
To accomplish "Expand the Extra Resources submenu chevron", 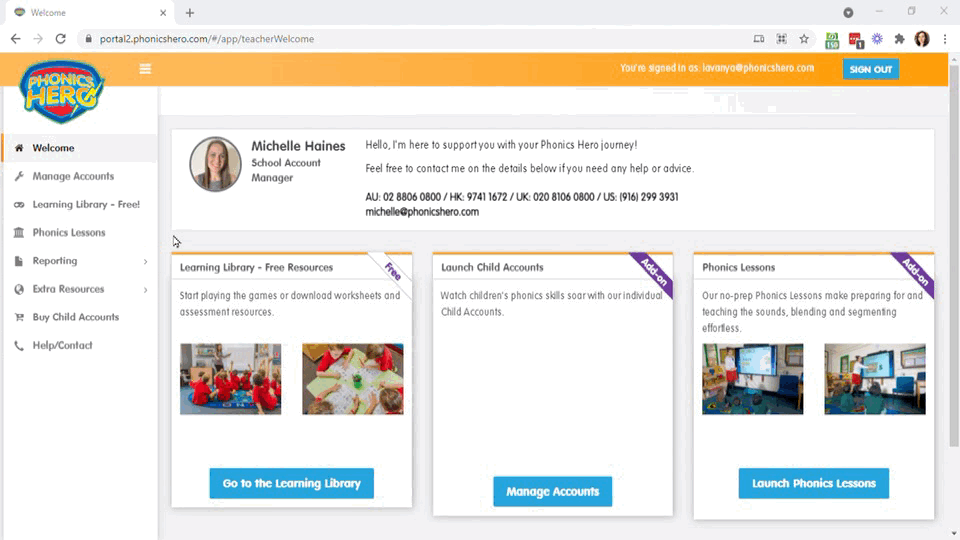I will 146,290.
